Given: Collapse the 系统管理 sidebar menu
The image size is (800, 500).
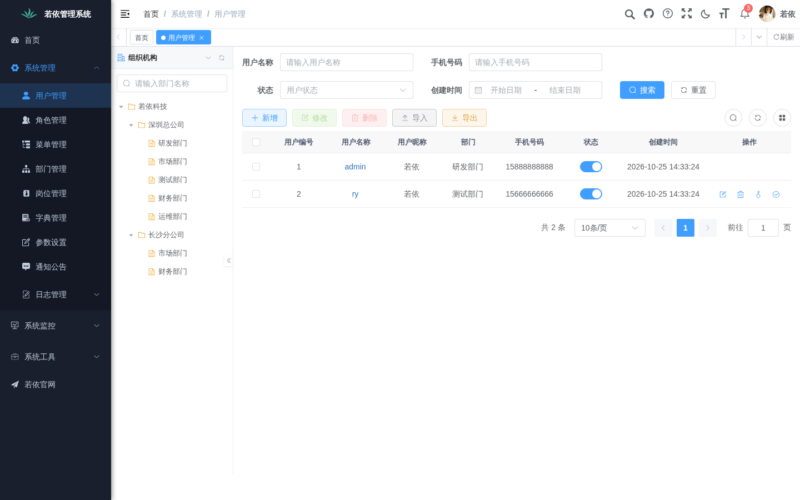Looking at the screenshot, I should tap(55, 68).
